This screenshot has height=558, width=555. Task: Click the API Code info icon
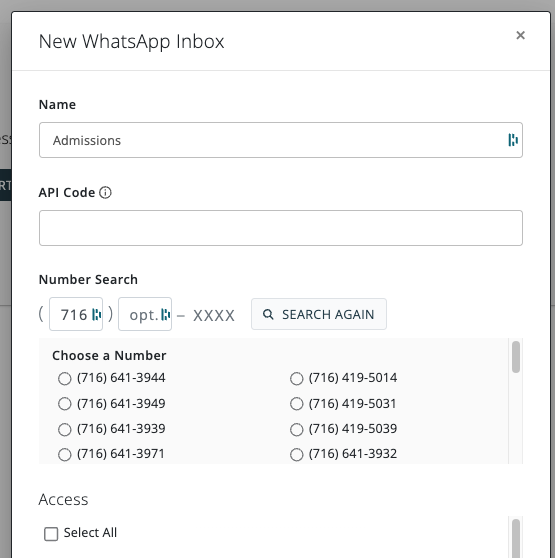[105, 193]
